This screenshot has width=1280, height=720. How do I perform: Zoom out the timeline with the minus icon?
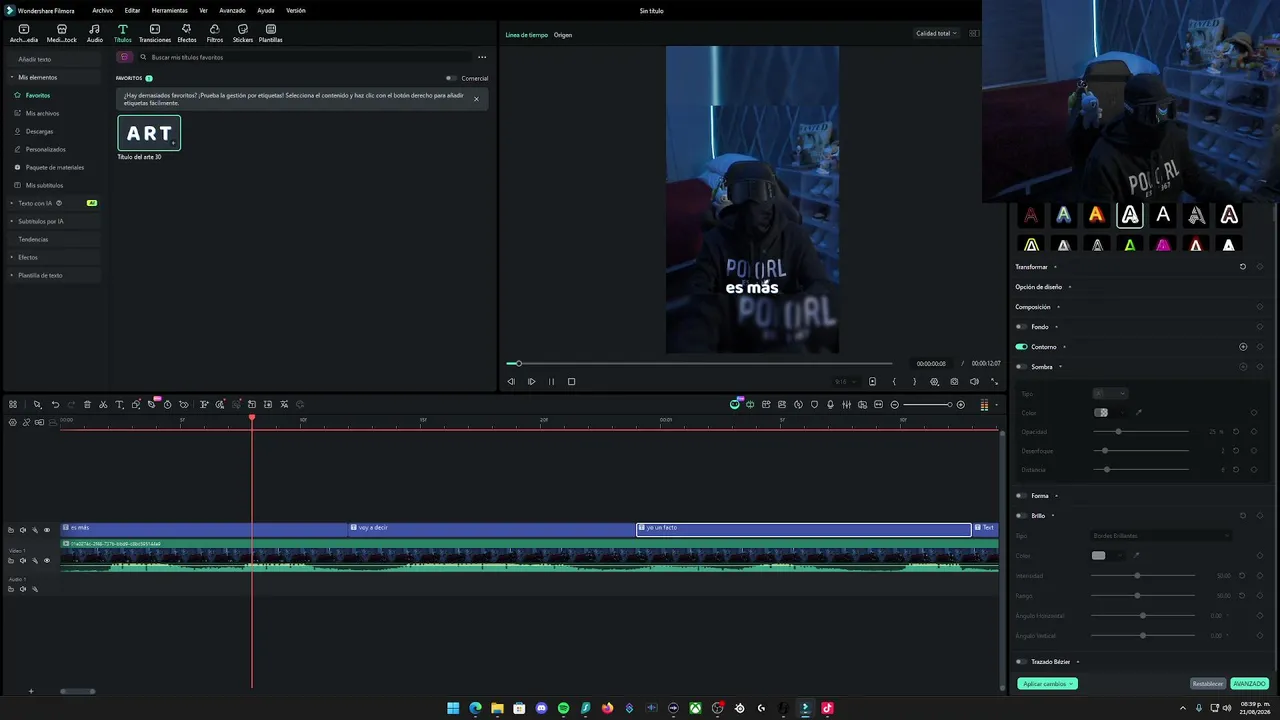point(895,405)
